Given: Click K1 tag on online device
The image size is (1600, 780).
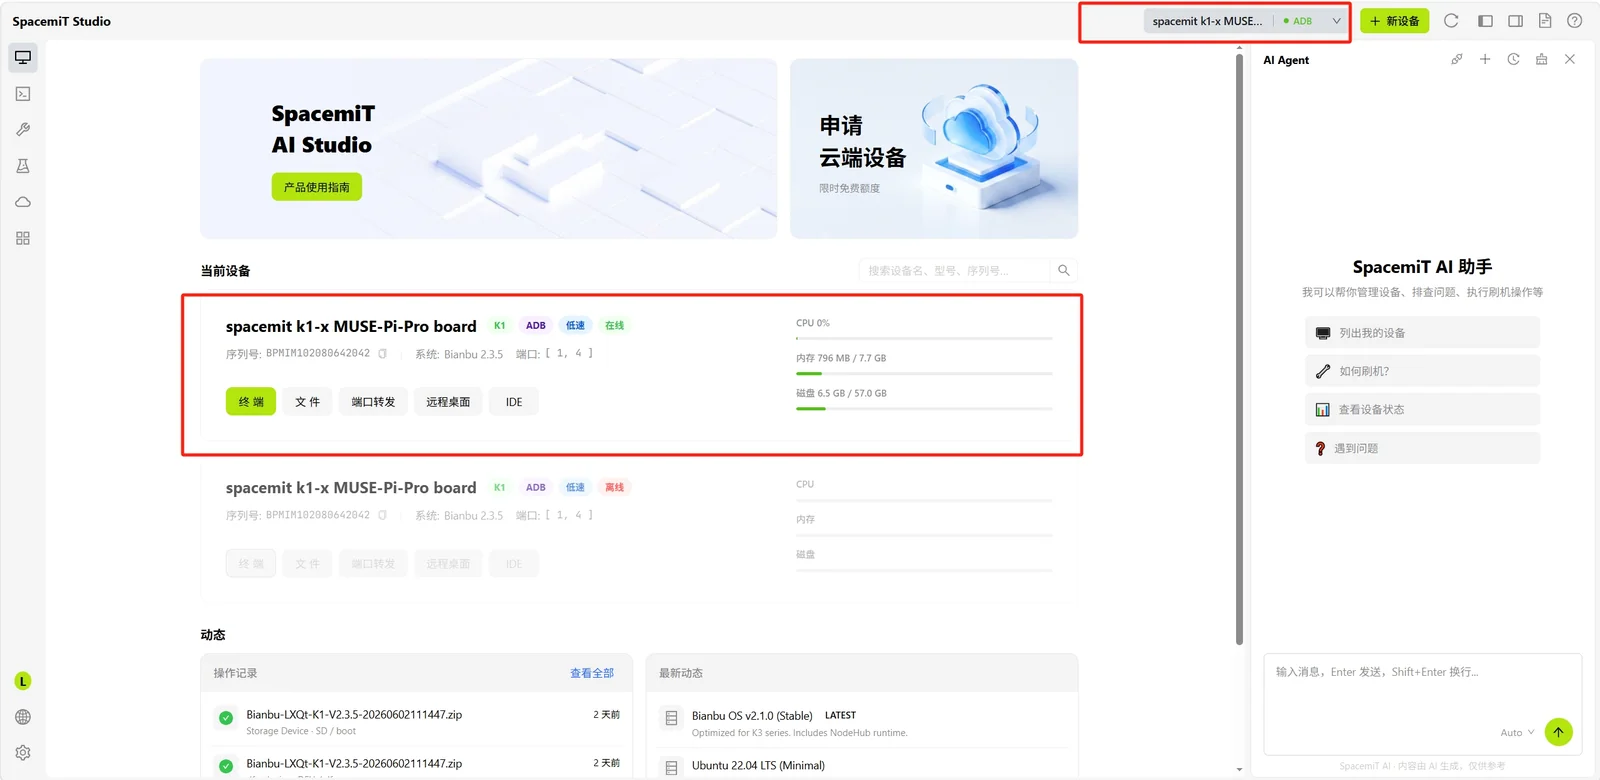Looking at the screenshot, I should pyautogui.click(x=499, y=326).
